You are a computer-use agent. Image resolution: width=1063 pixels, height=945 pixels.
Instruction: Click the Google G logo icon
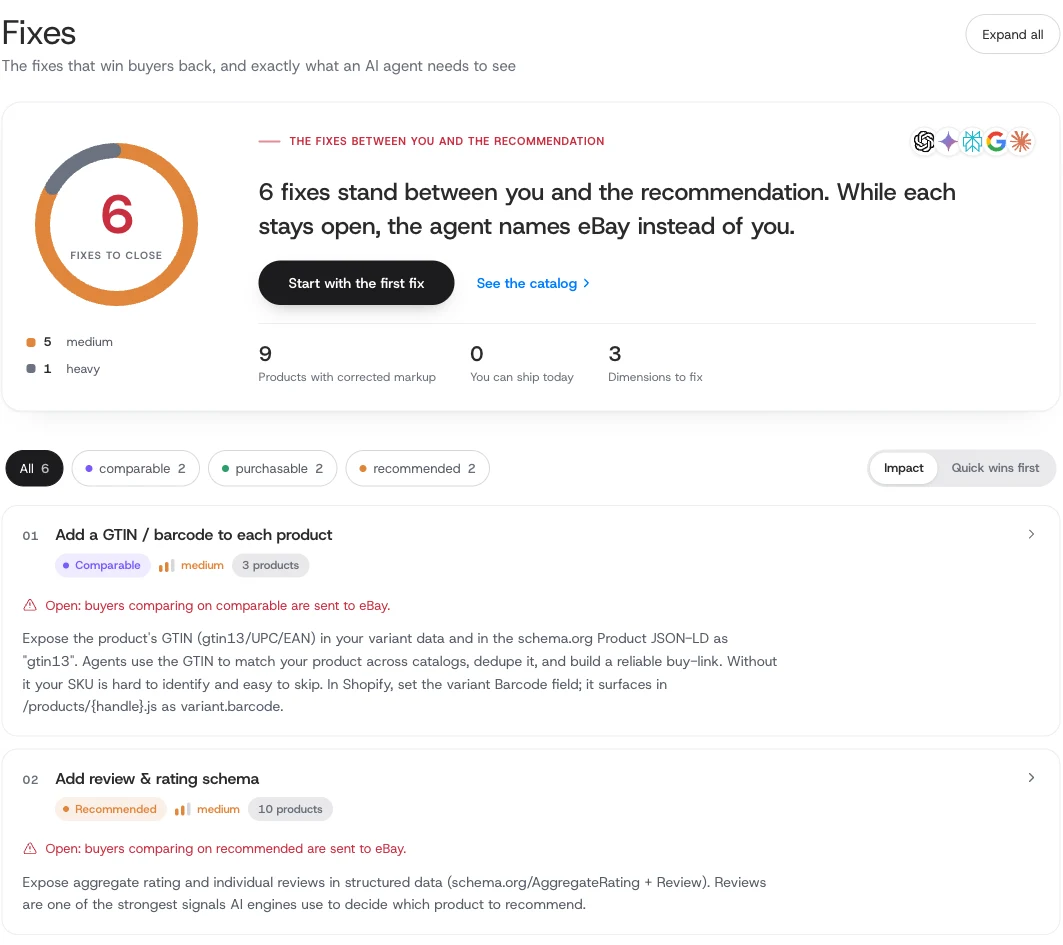click(x=996, y=142)
